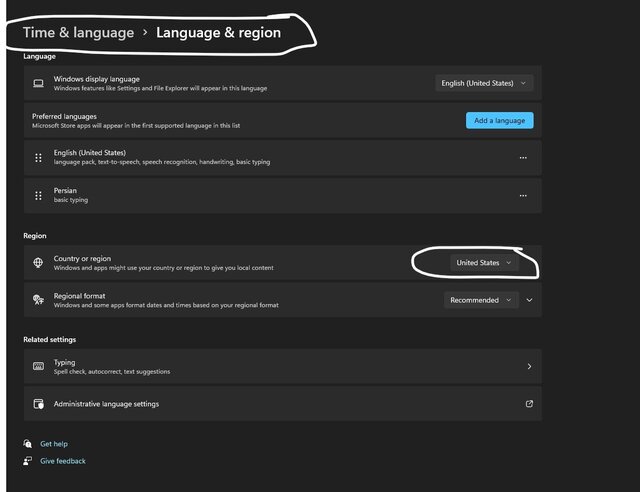The image size is (640, 492).
Task: Click the globe icon for Country or region
Action: pos(38,263)
